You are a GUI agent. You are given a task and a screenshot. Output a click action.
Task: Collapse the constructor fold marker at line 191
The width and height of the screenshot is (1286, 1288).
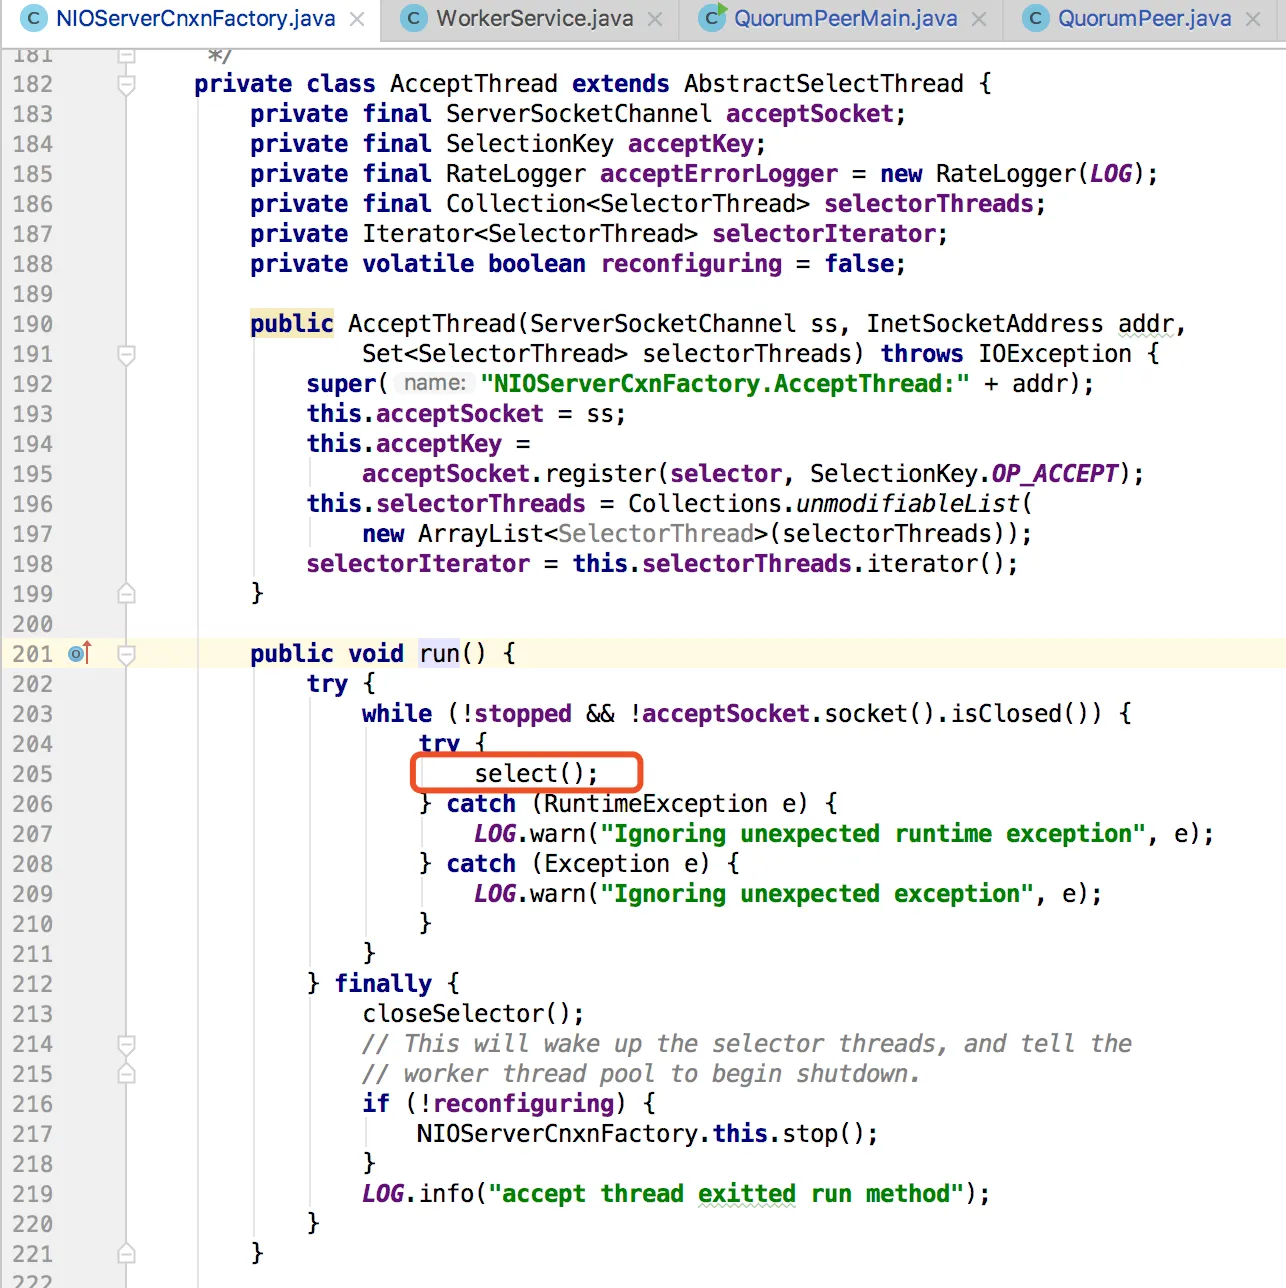(126, 355)
